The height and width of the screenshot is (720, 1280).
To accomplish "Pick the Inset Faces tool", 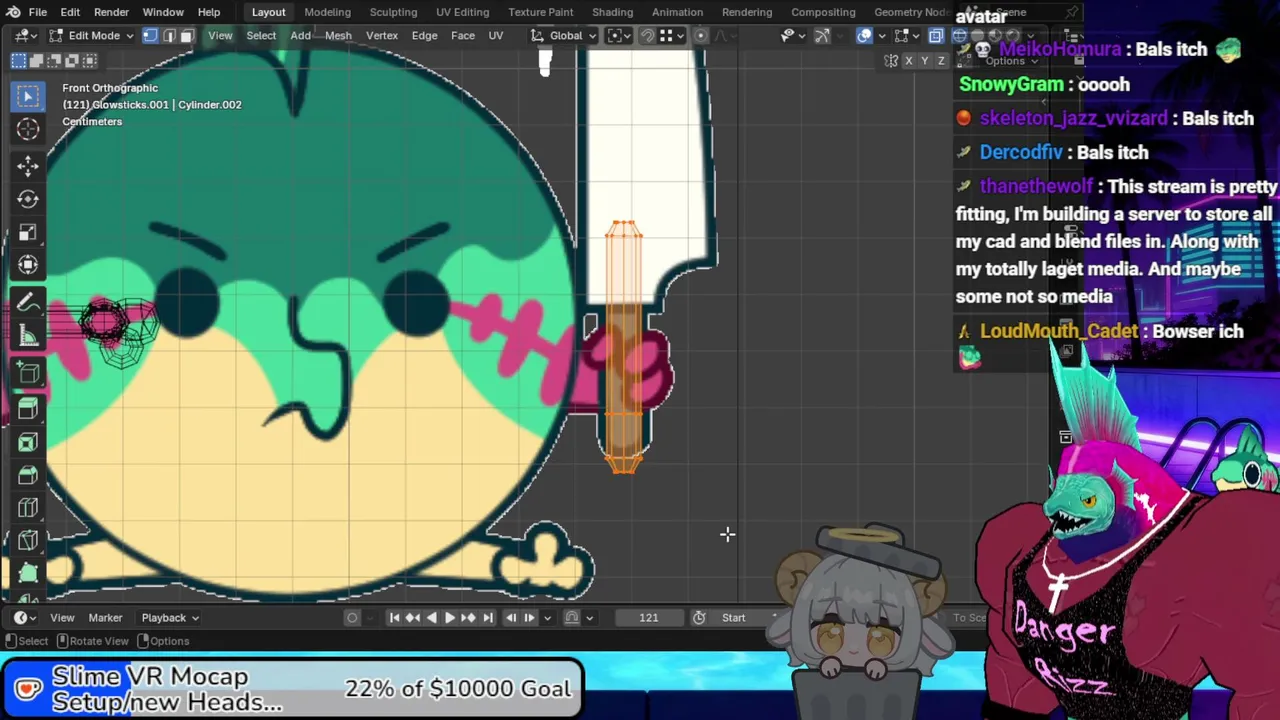I will (28, 442).
